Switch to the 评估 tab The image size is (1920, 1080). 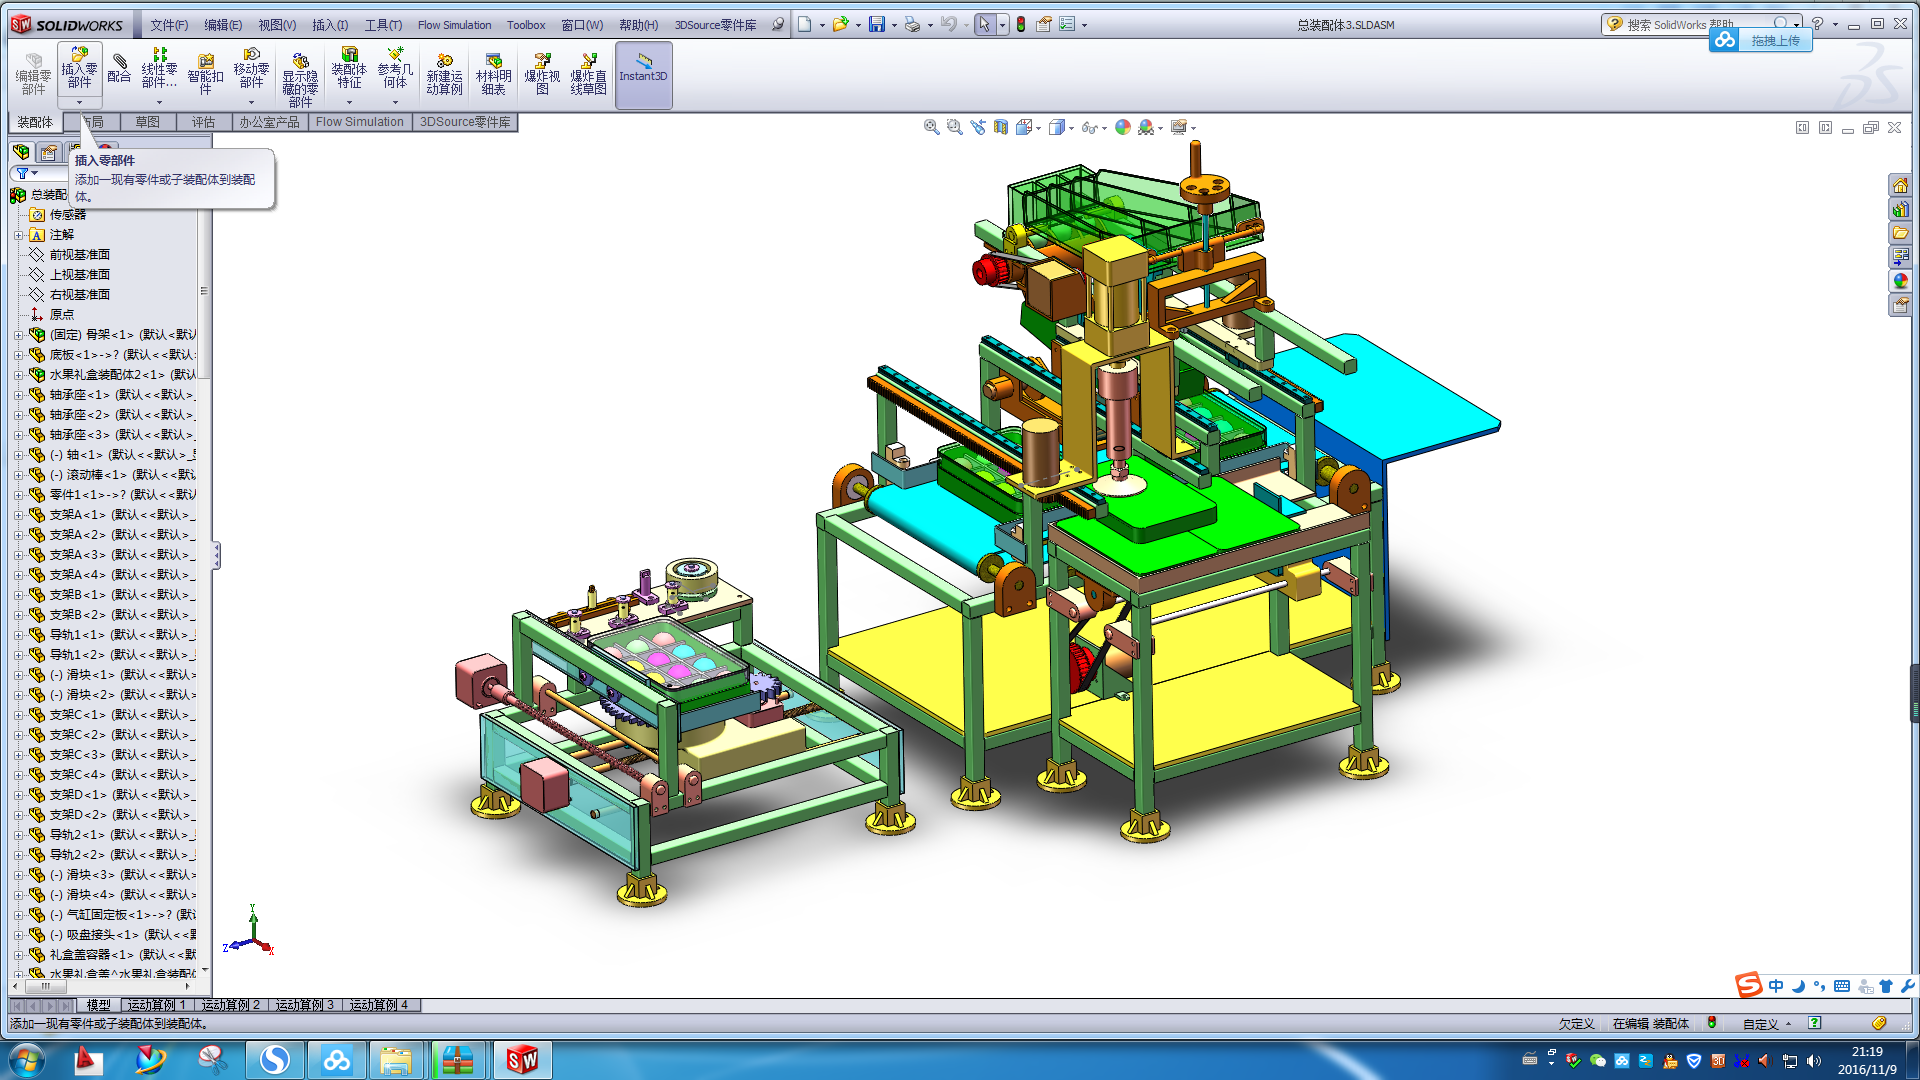pyautogui.click(x=203, y=122)
